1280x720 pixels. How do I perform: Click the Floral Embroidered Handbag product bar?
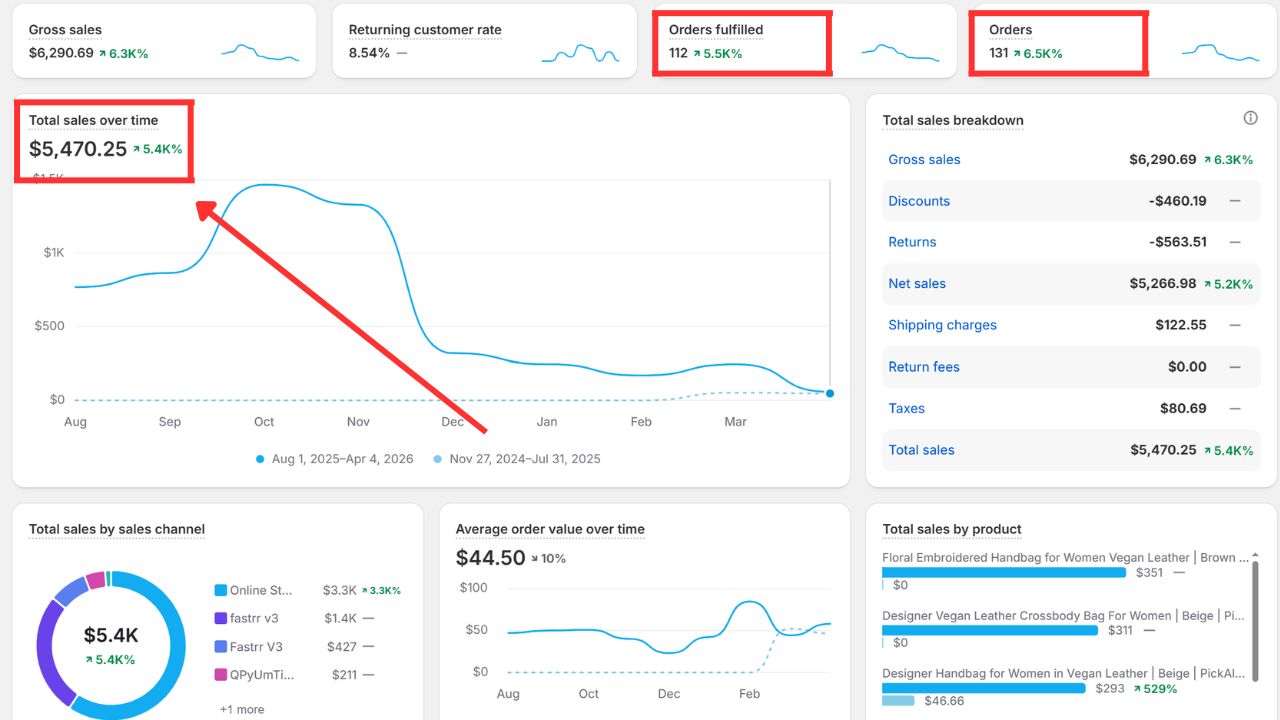point(1004,573)
